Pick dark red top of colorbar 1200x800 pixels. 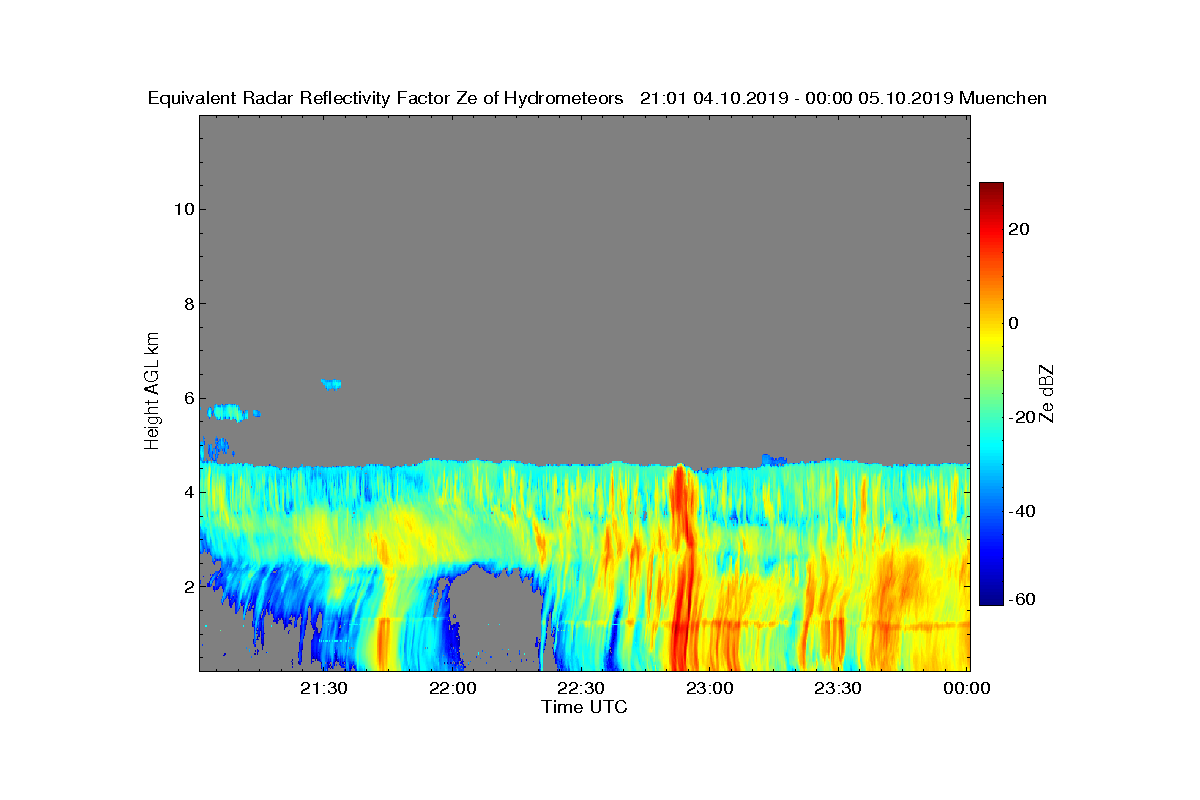click(991, 190)
